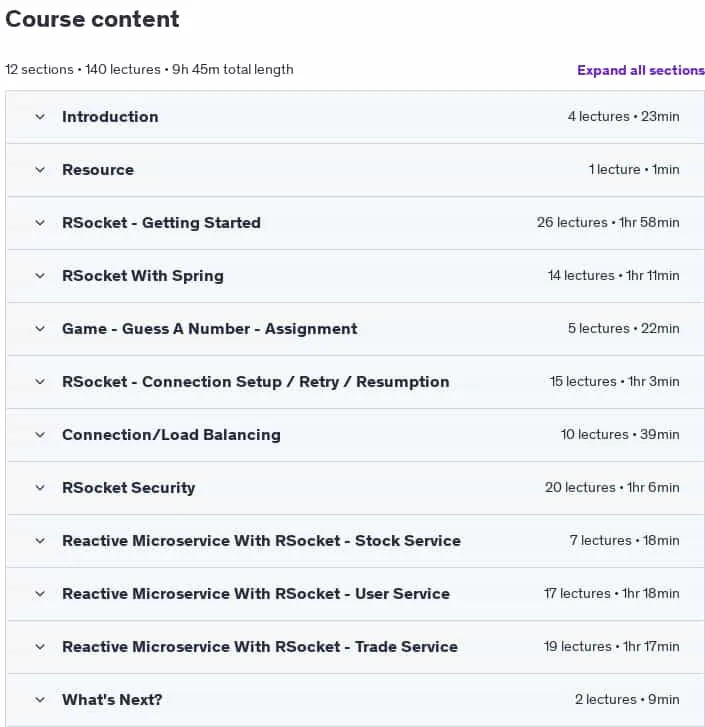This screenshot has width=705, height=727.
Task: Click the '2 lectures • 9min' row summary
Action: (627, 699)
